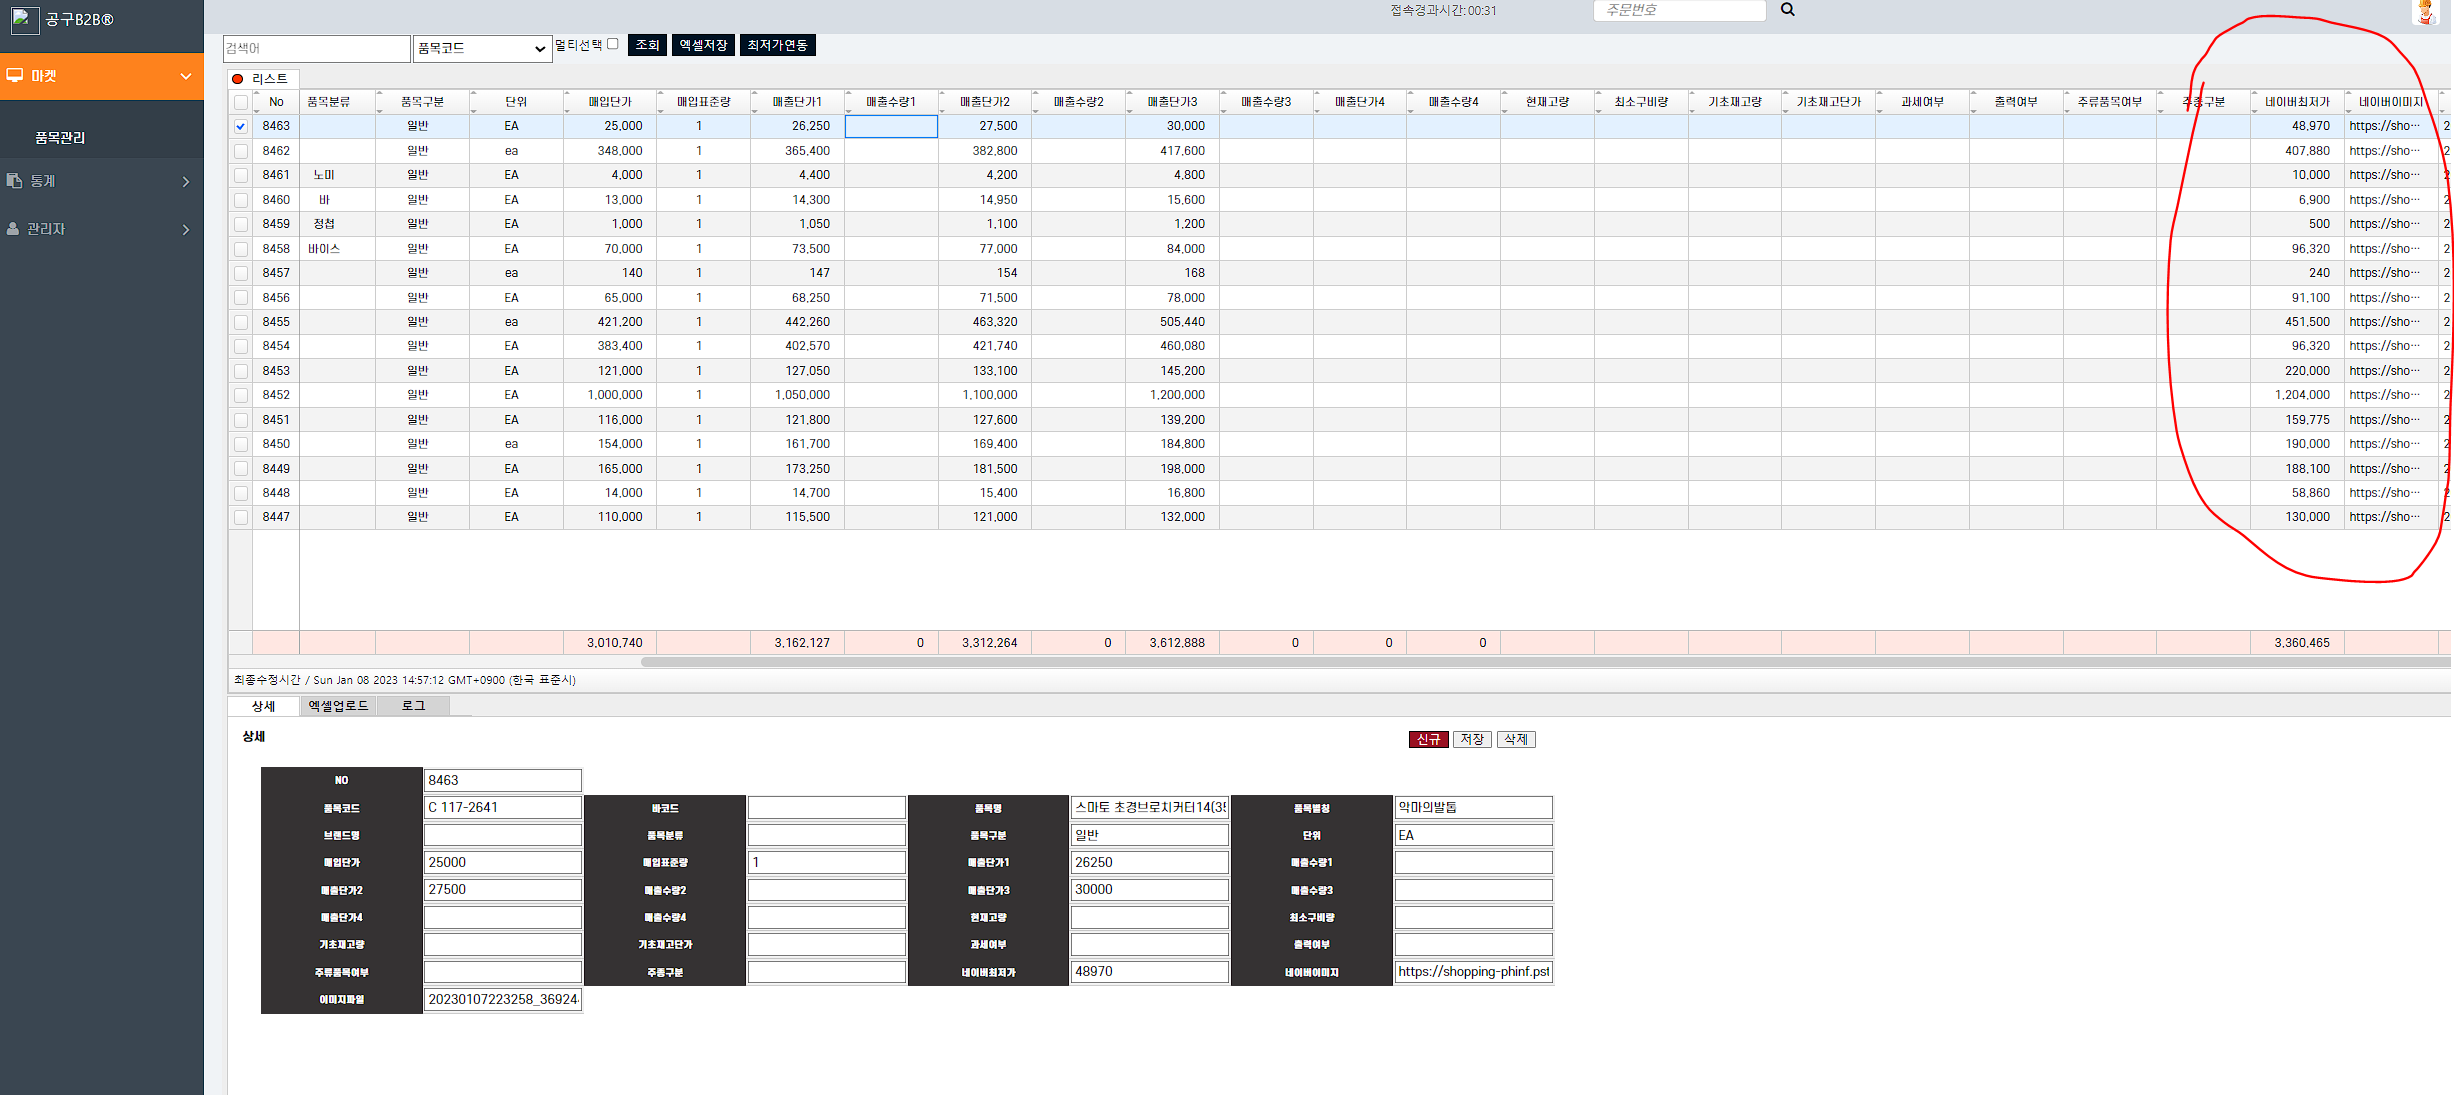Expand the 관리자 sidebar menu chevron
2454x1095 pixels.
pyautogui.click(x=186, y=229)
